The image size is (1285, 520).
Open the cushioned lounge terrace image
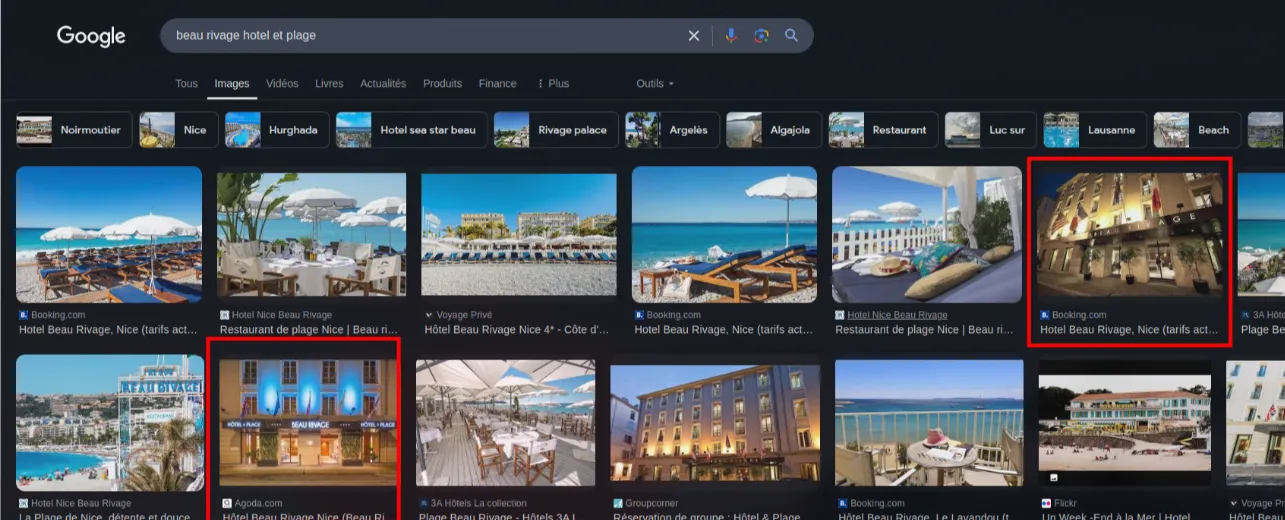[x=927, y=235]
